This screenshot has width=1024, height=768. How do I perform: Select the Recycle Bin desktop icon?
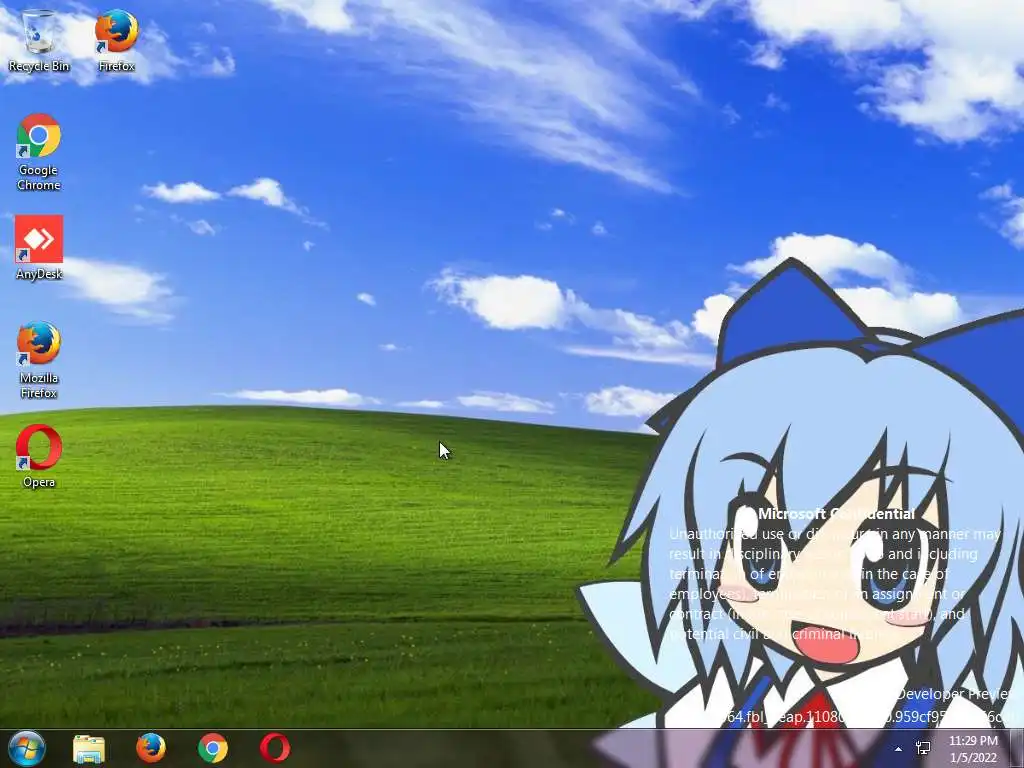tap(39, 40)
